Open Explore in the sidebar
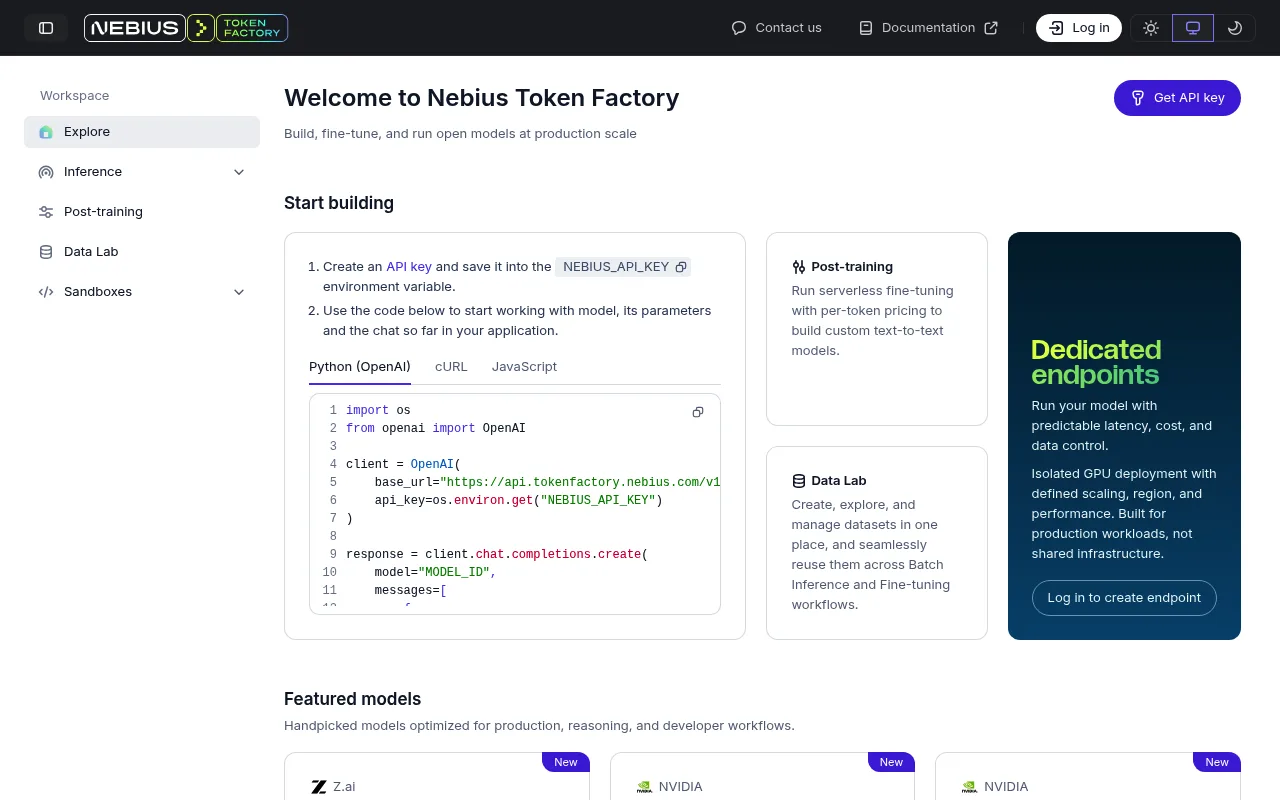Screen dimensions: 1280x800 (142, 132)
